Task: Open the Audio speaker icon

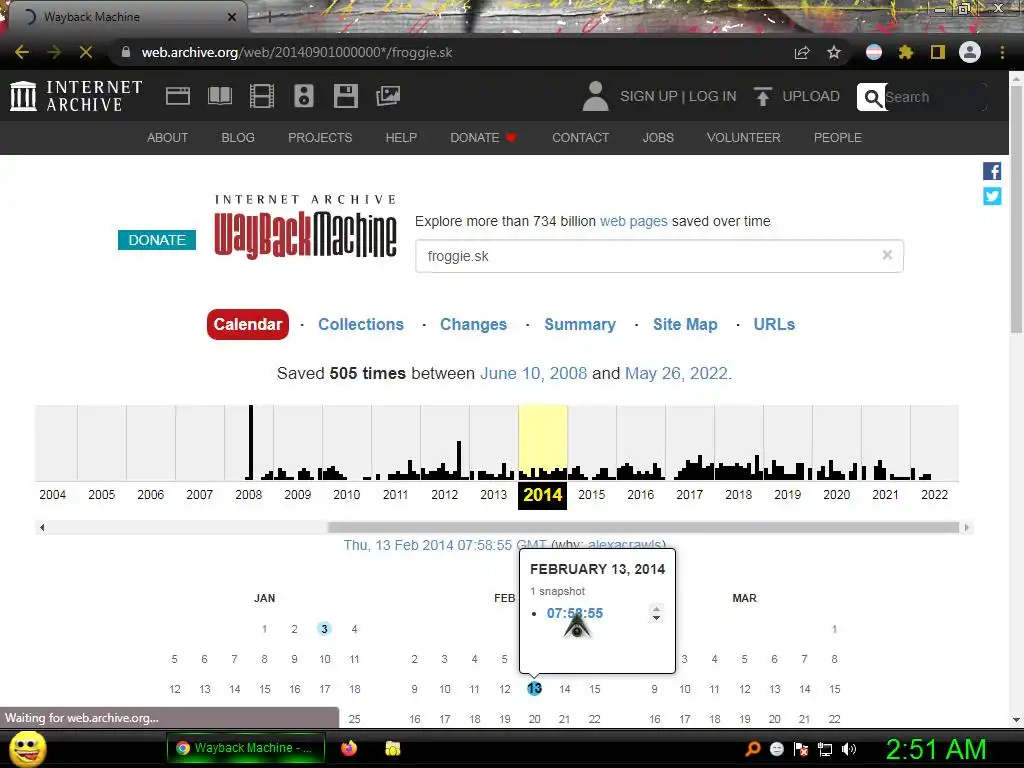Action: click(304, 96)
